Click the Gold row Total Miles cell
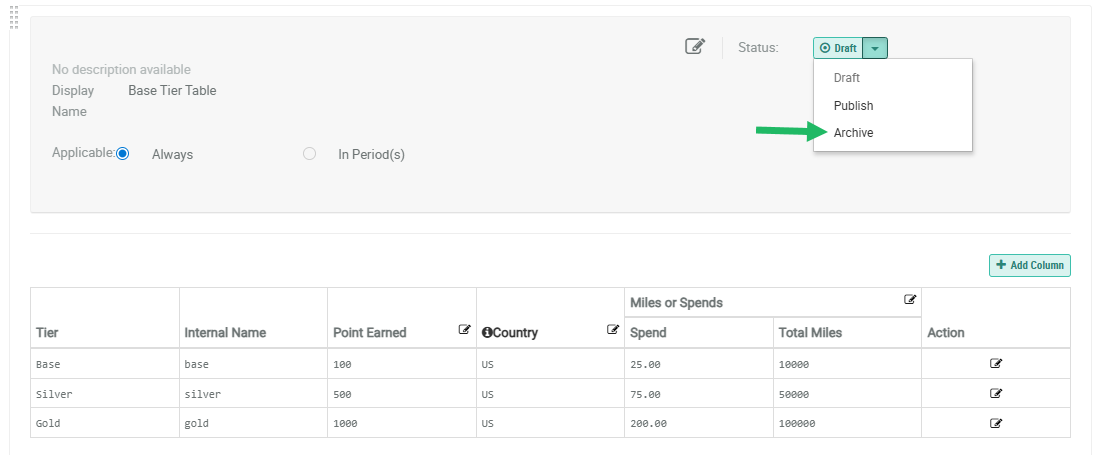This screenshot has width=1099, height=455. (x=797, y=423)
